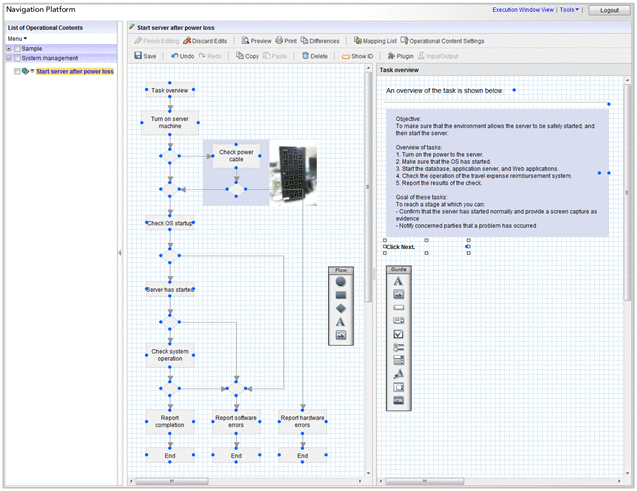Open the Tools dropdown menu

coord(569,9)
